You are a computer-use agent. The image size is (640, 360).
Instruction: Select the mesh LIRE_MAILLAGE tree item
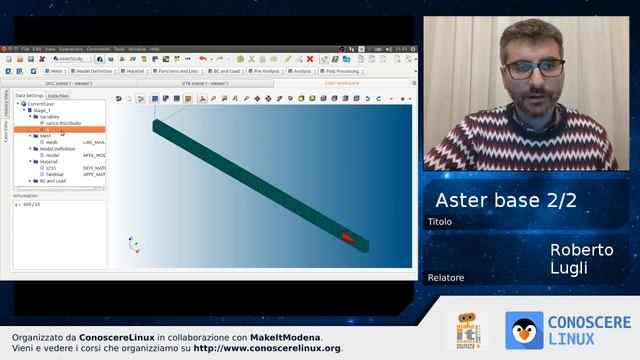click(52, 142)
